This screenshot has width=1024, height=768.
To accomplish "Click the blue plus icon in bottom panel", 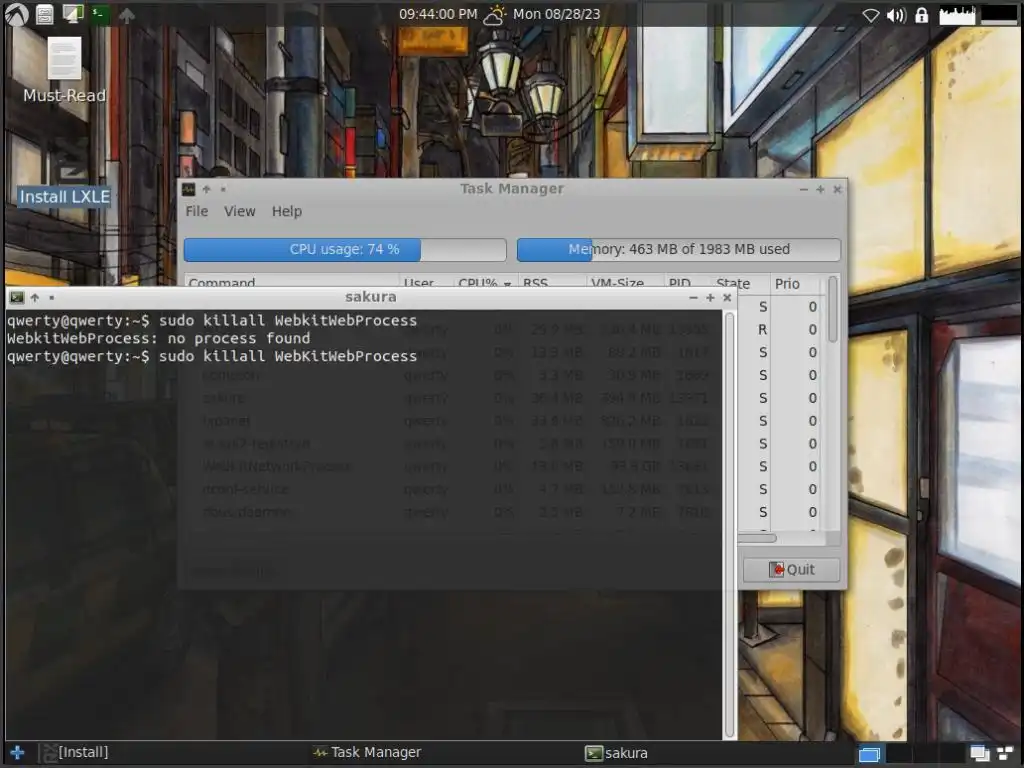I will 18,752.
